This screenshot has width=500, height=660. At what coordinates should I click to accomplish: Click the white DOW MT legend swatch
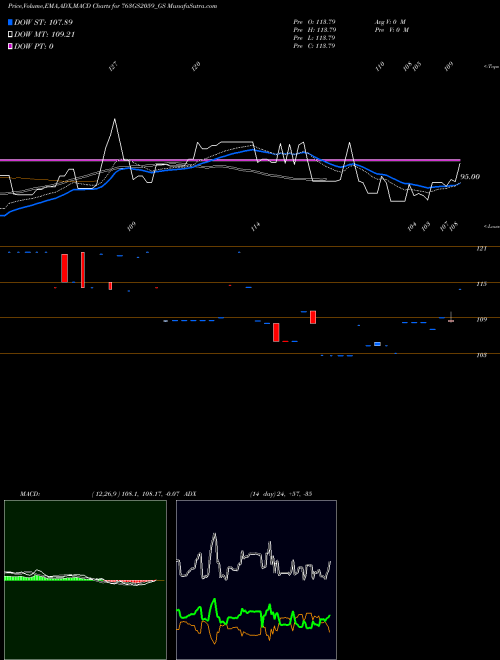(x=10, y=35)
